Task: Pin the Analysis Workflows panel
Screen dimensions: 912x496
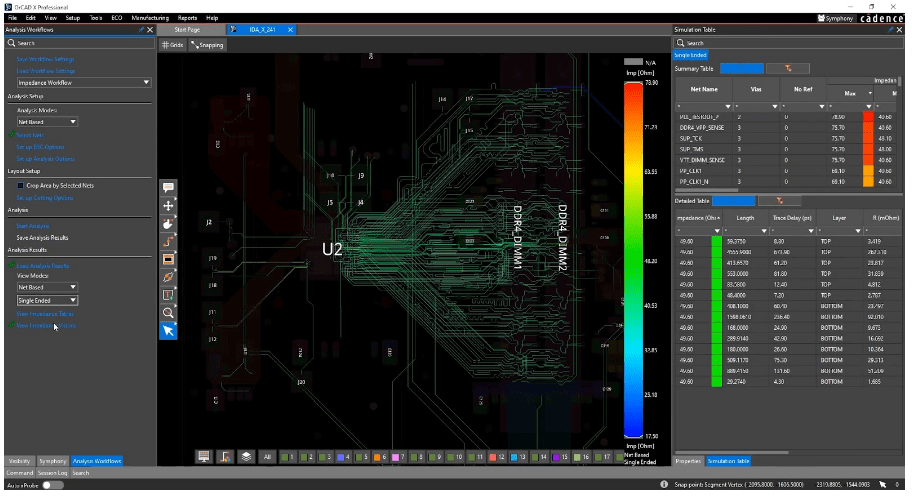Action: click(141, 30)
